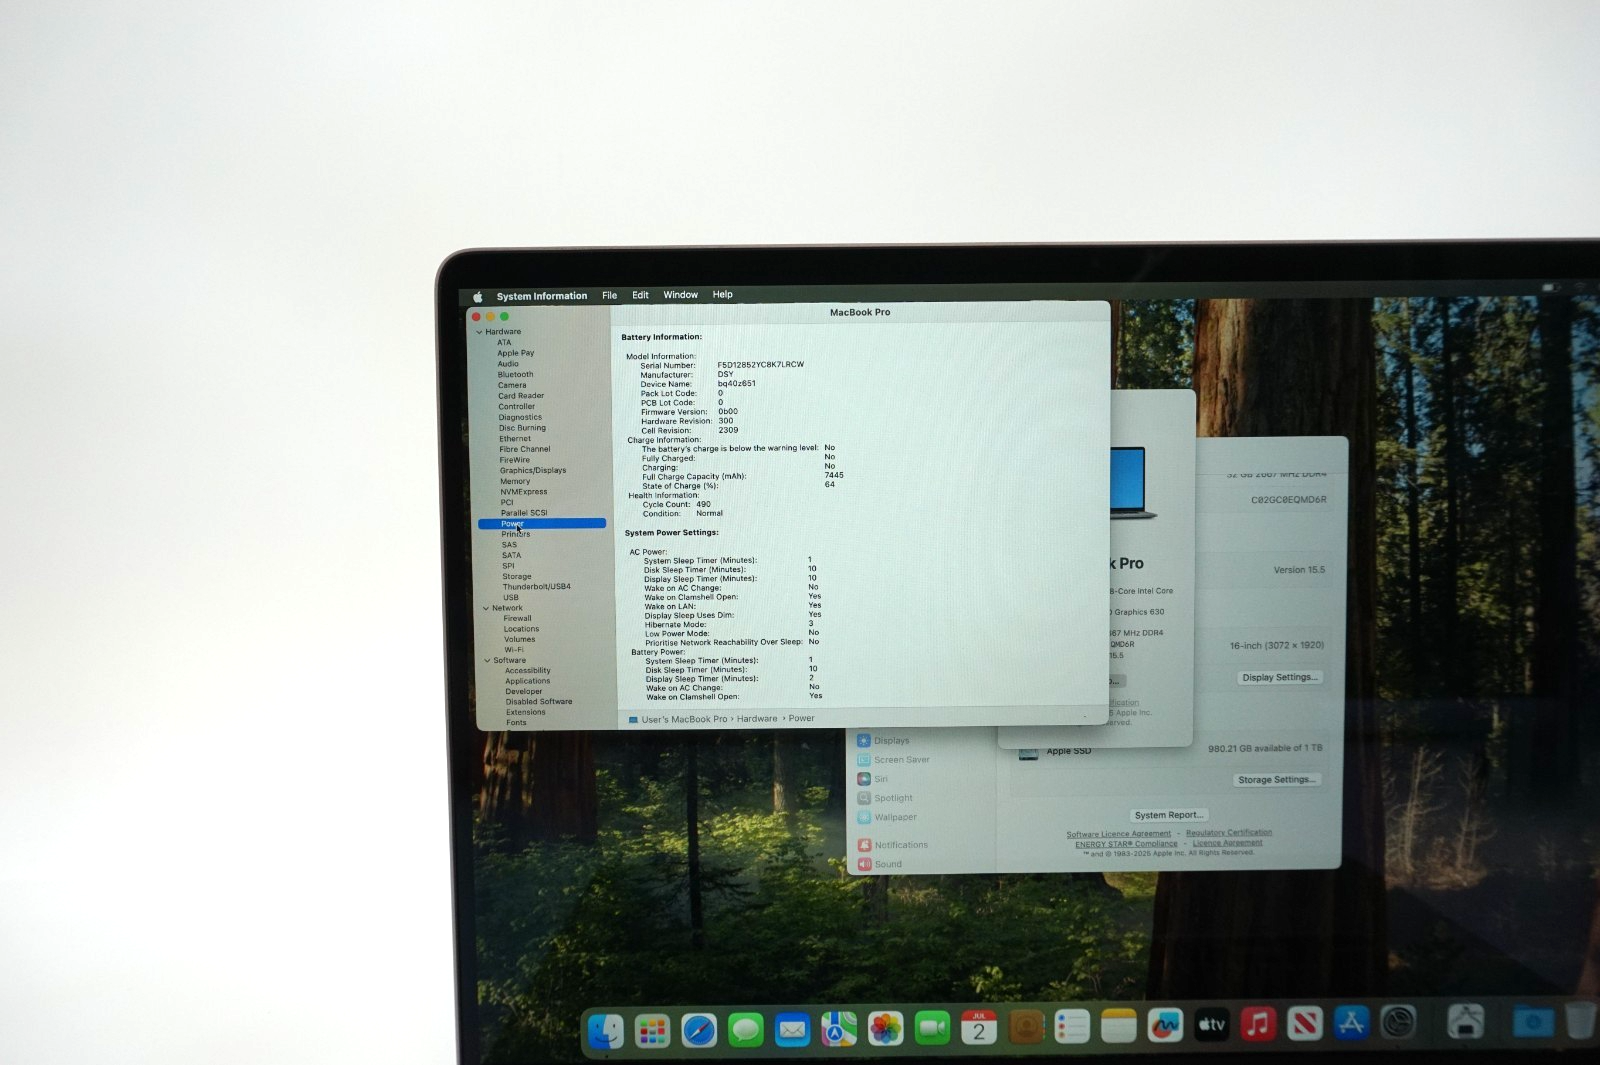Select the highlighted Power item

[542, 523]
